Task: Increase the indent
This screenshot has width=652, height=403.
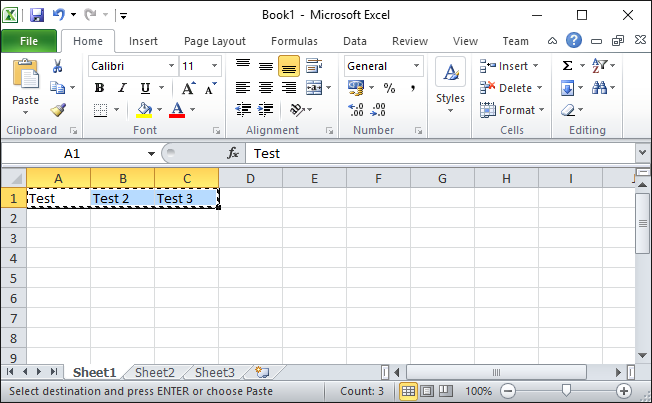Action: click(266, 110)
